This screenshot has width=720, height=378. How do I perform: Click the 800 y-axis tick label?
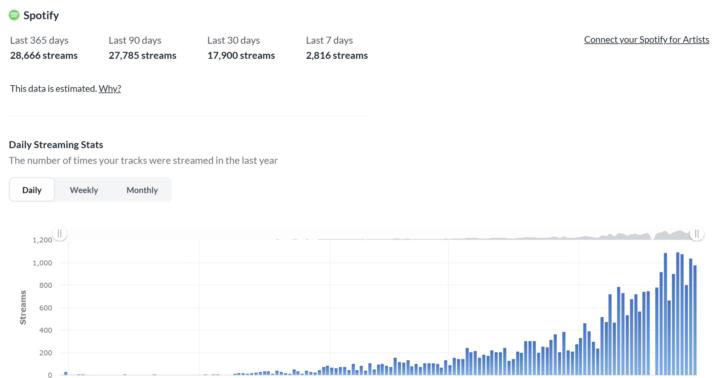pos(45,285)
